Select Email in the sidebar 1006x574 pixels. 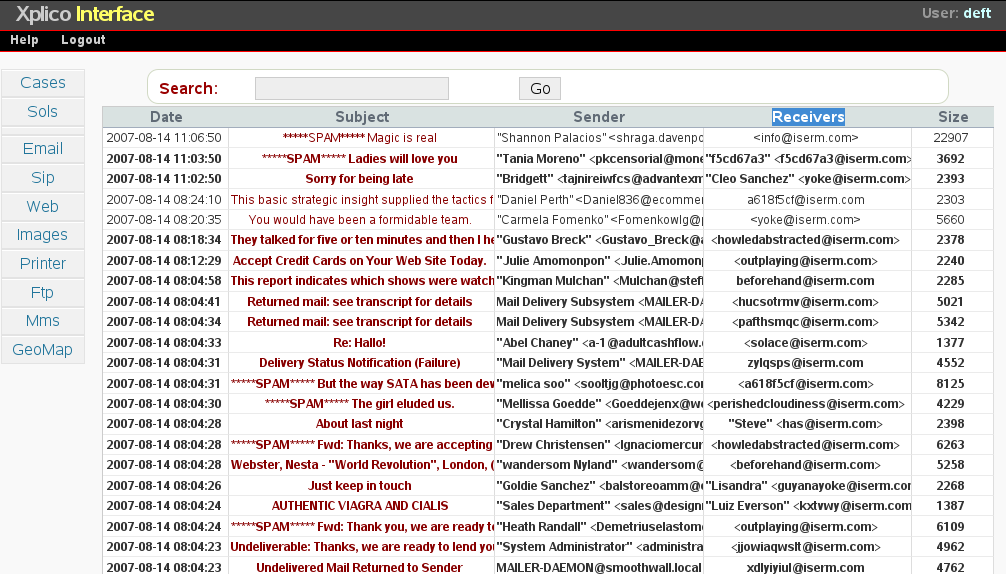tap(43, 149)
